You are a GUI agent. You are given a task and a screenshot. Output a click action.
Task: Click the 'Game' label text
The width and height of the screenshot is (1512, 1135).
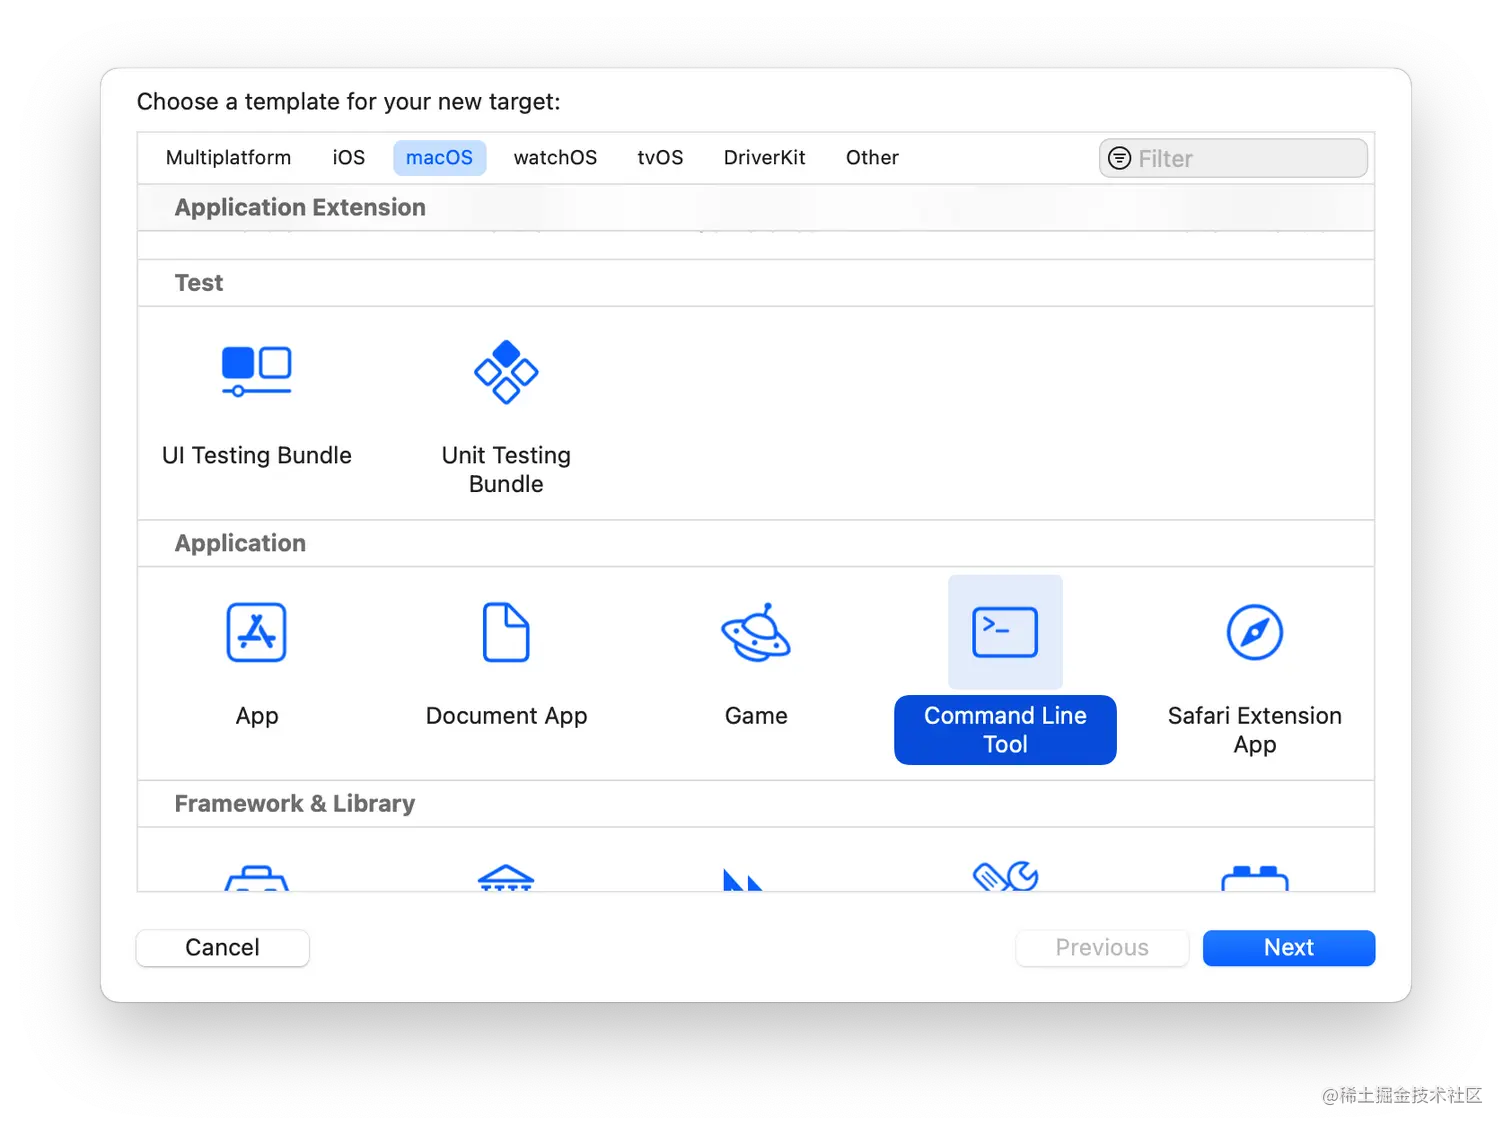(756, 716)
